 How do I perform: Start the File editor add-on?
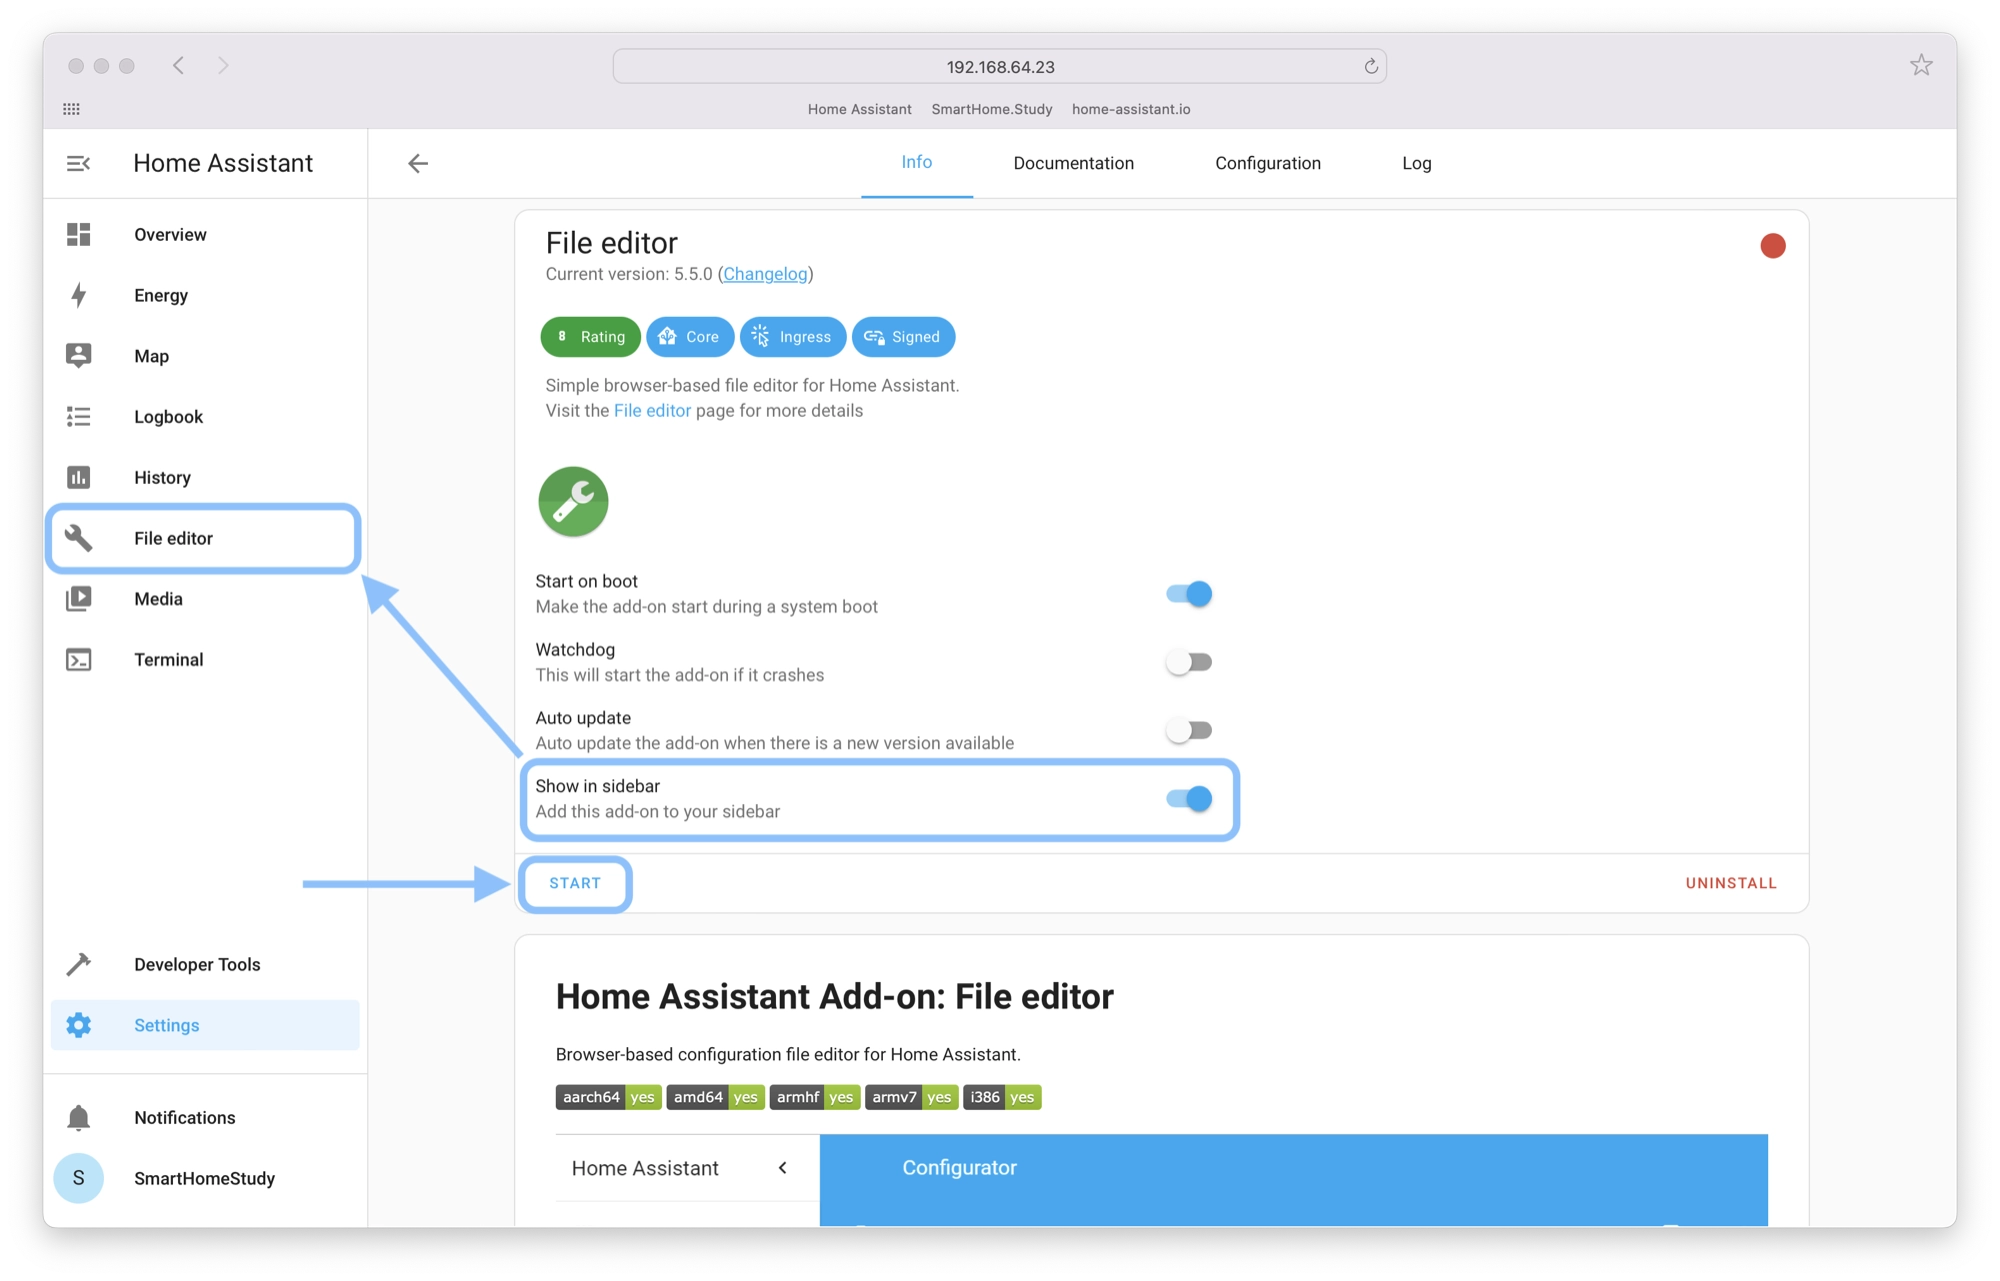[575, 884]
